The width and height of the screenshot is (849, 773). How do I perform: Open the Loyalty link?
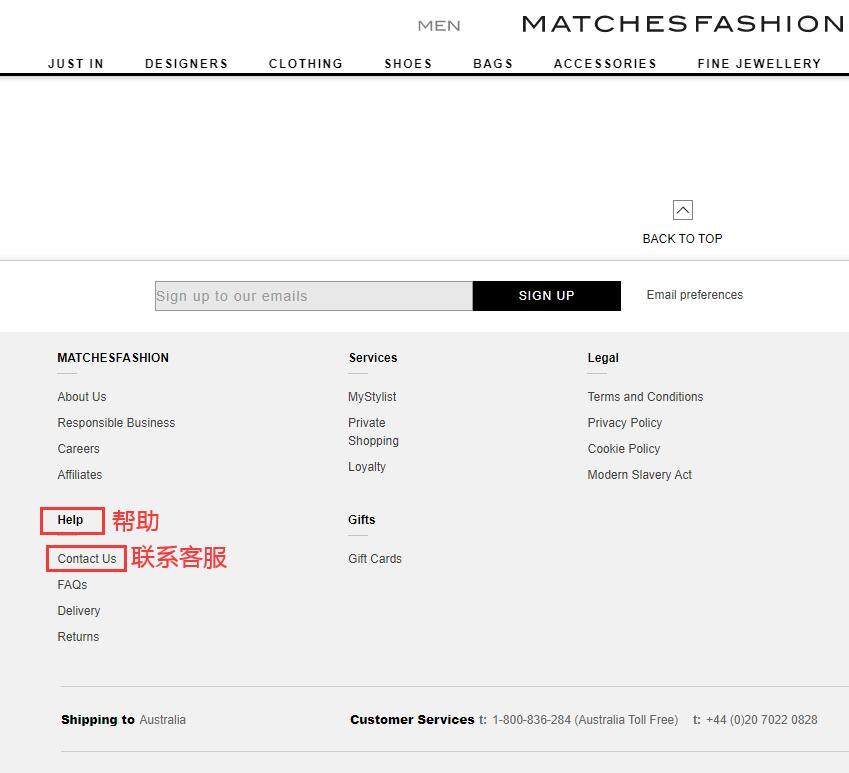click(367, 467)
